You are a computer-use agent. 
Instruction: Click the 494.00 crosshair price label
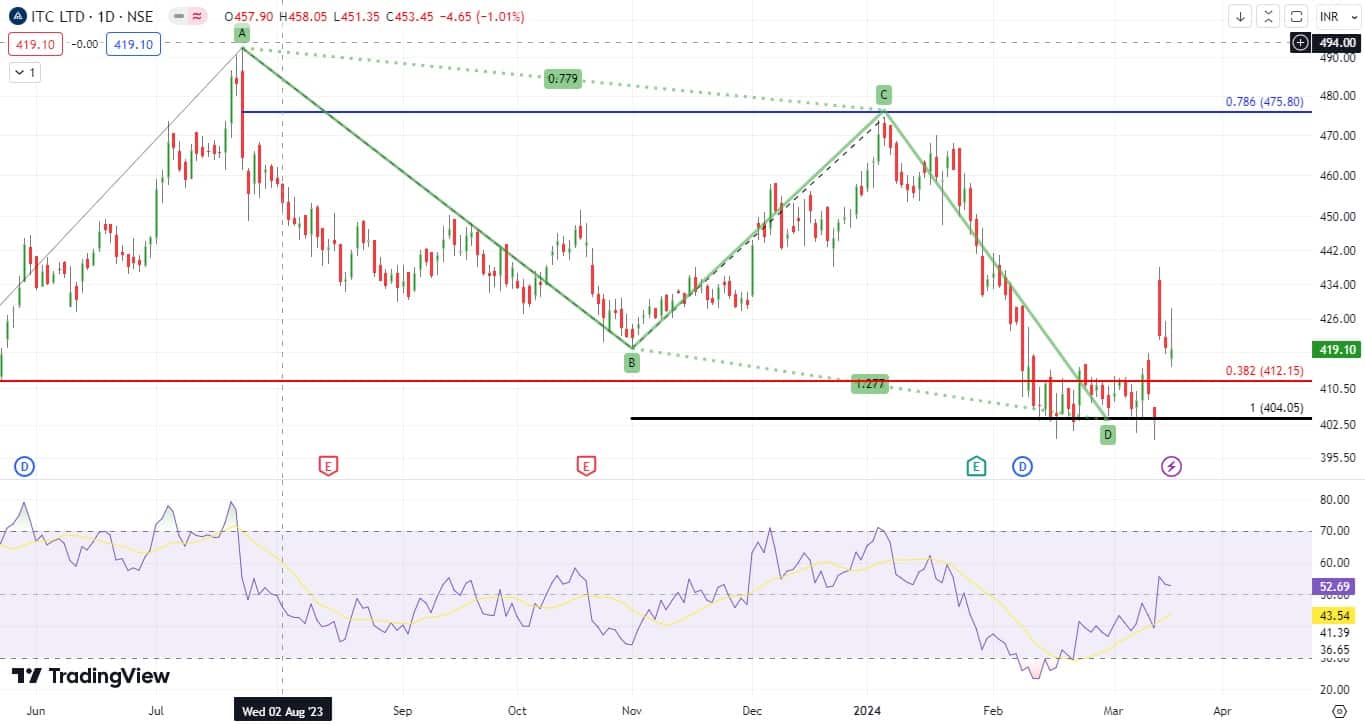(1337, 43)
